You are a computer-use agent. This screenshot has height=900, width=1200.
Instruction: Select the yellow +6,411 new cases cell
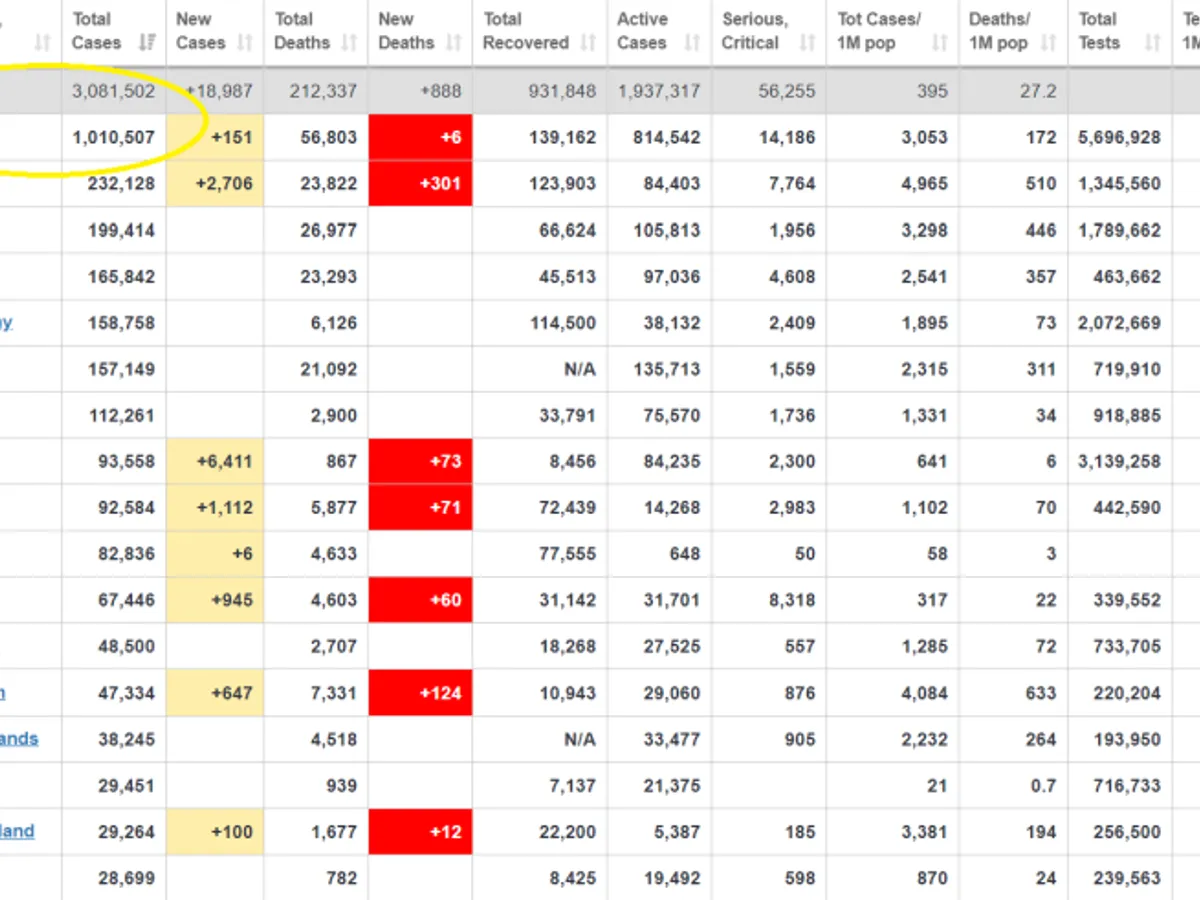(215, 462)
